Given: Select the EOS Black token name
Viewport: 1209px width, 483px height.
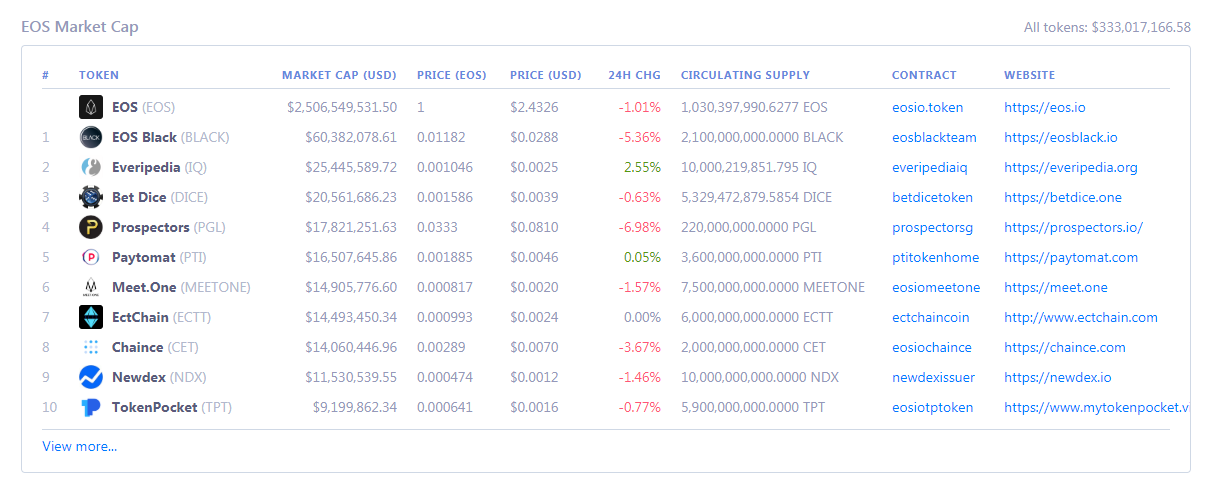Looking at the screenshot, I should click(144, 137).
